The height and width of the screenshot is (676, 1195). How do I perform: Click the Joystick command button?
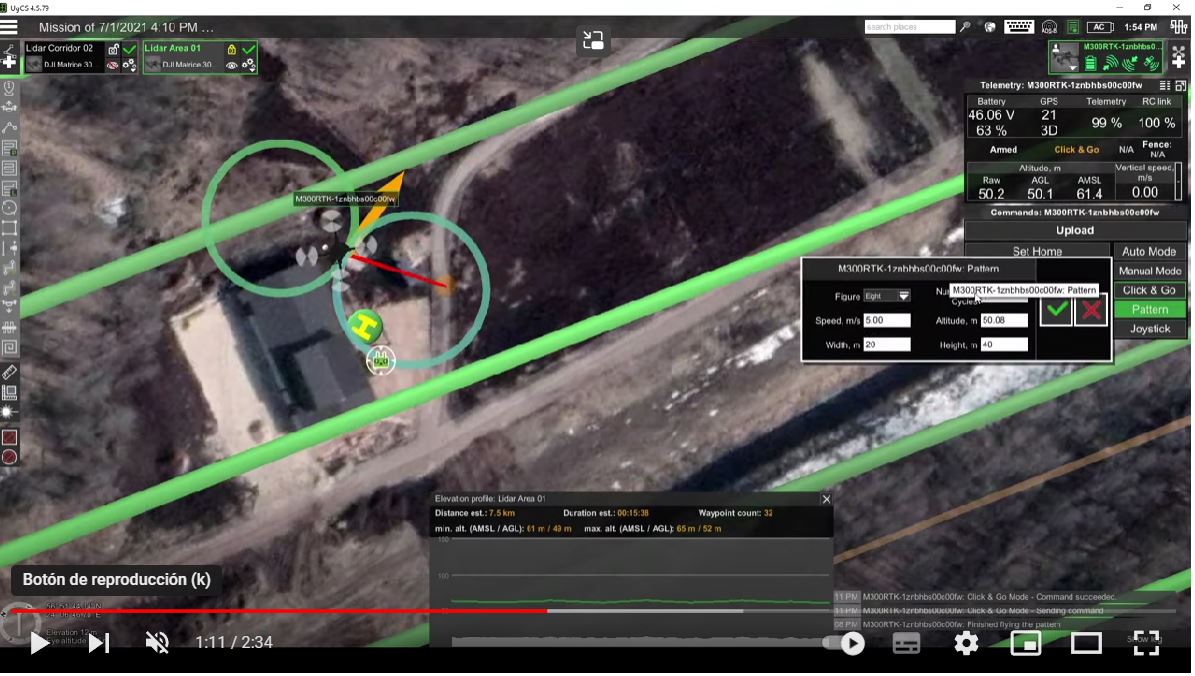tap(1149, 328)
